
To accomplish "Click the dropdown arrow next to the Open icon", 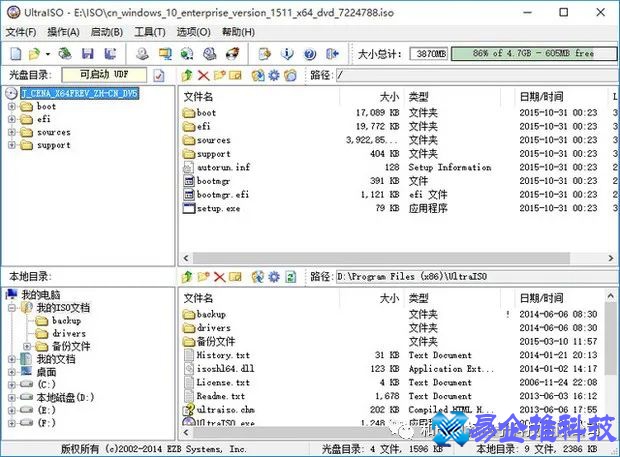I will 47,53.
